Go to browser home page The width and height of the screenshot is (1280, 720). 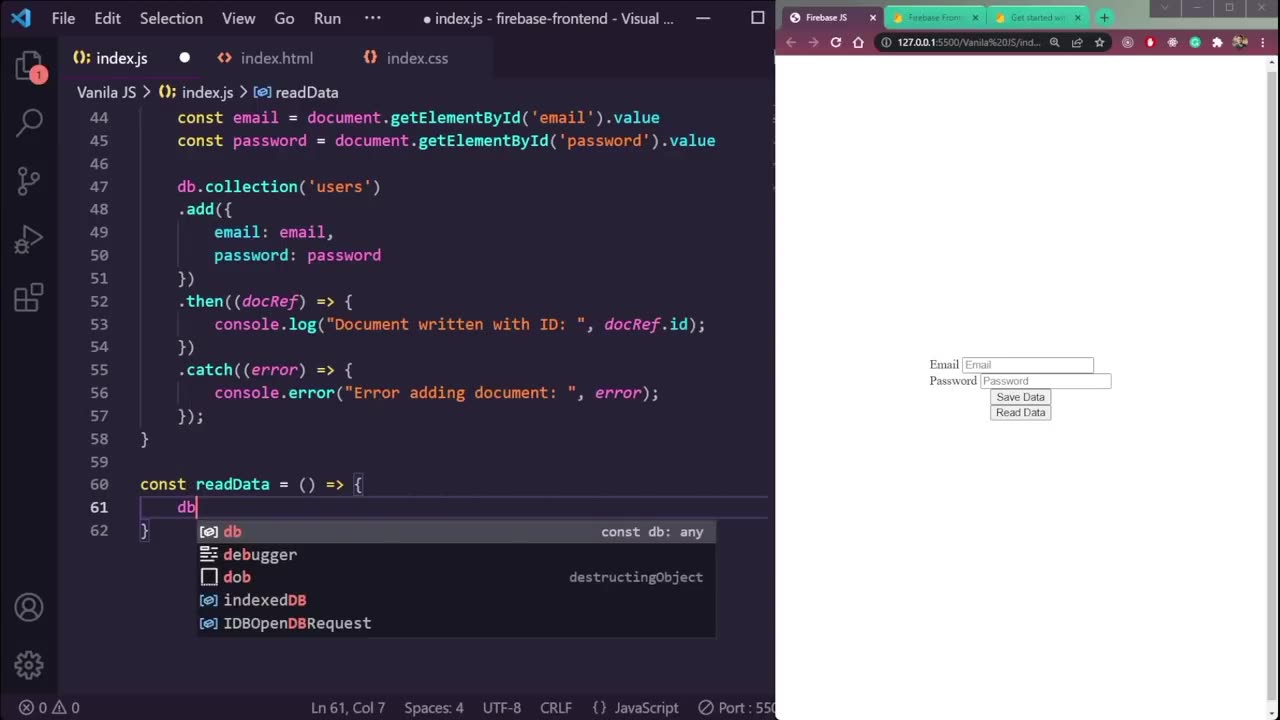858,42
